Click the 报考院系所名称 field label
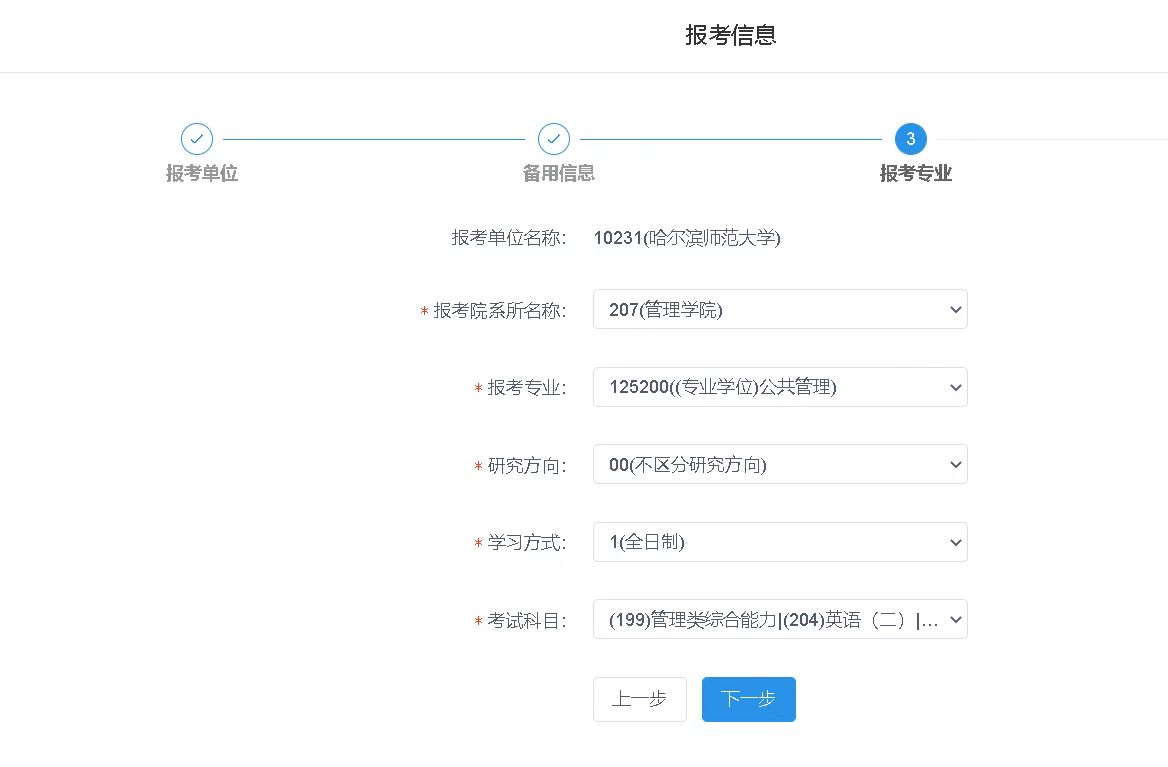The width and height of the screenshot is (1168, 767). [499, 311]
